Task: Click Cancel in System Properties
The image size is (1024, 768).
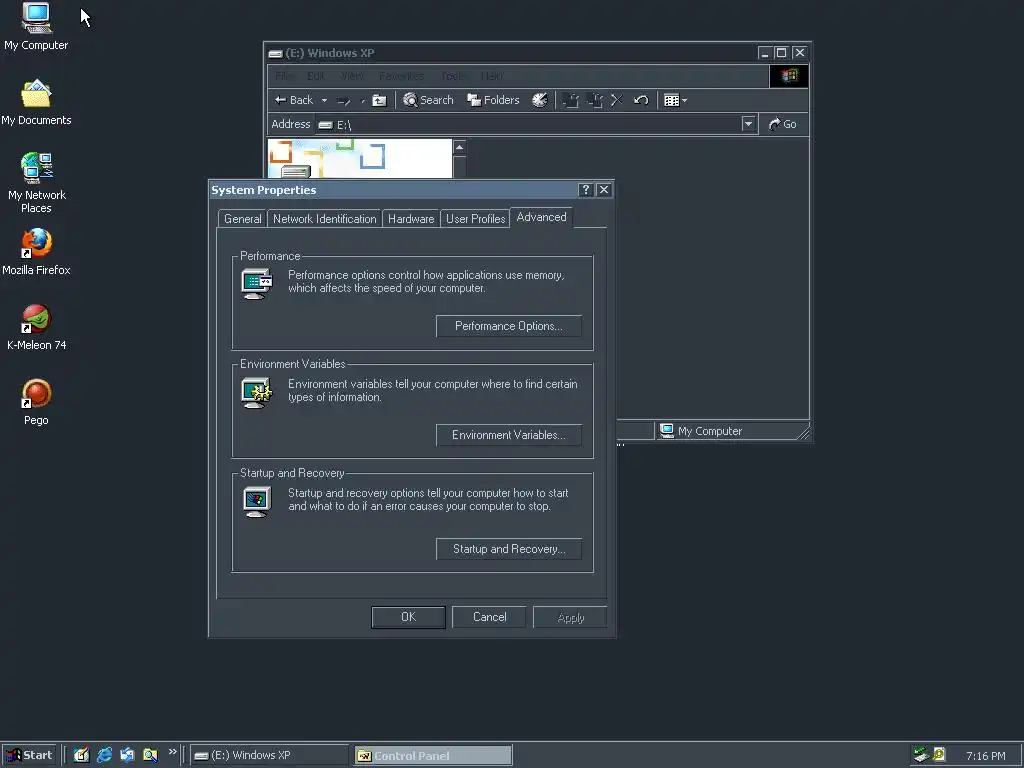Action: 489,617
